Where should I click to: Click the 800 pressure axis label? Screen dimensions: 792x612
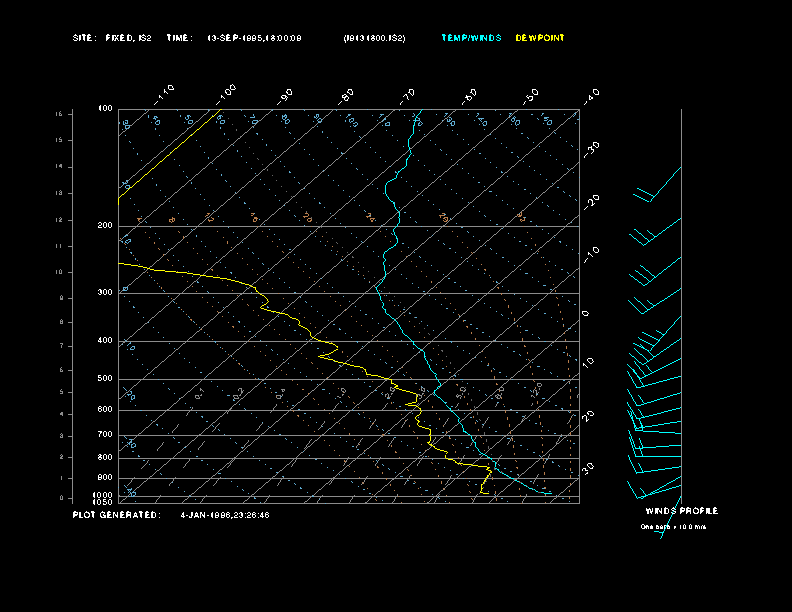105,457
